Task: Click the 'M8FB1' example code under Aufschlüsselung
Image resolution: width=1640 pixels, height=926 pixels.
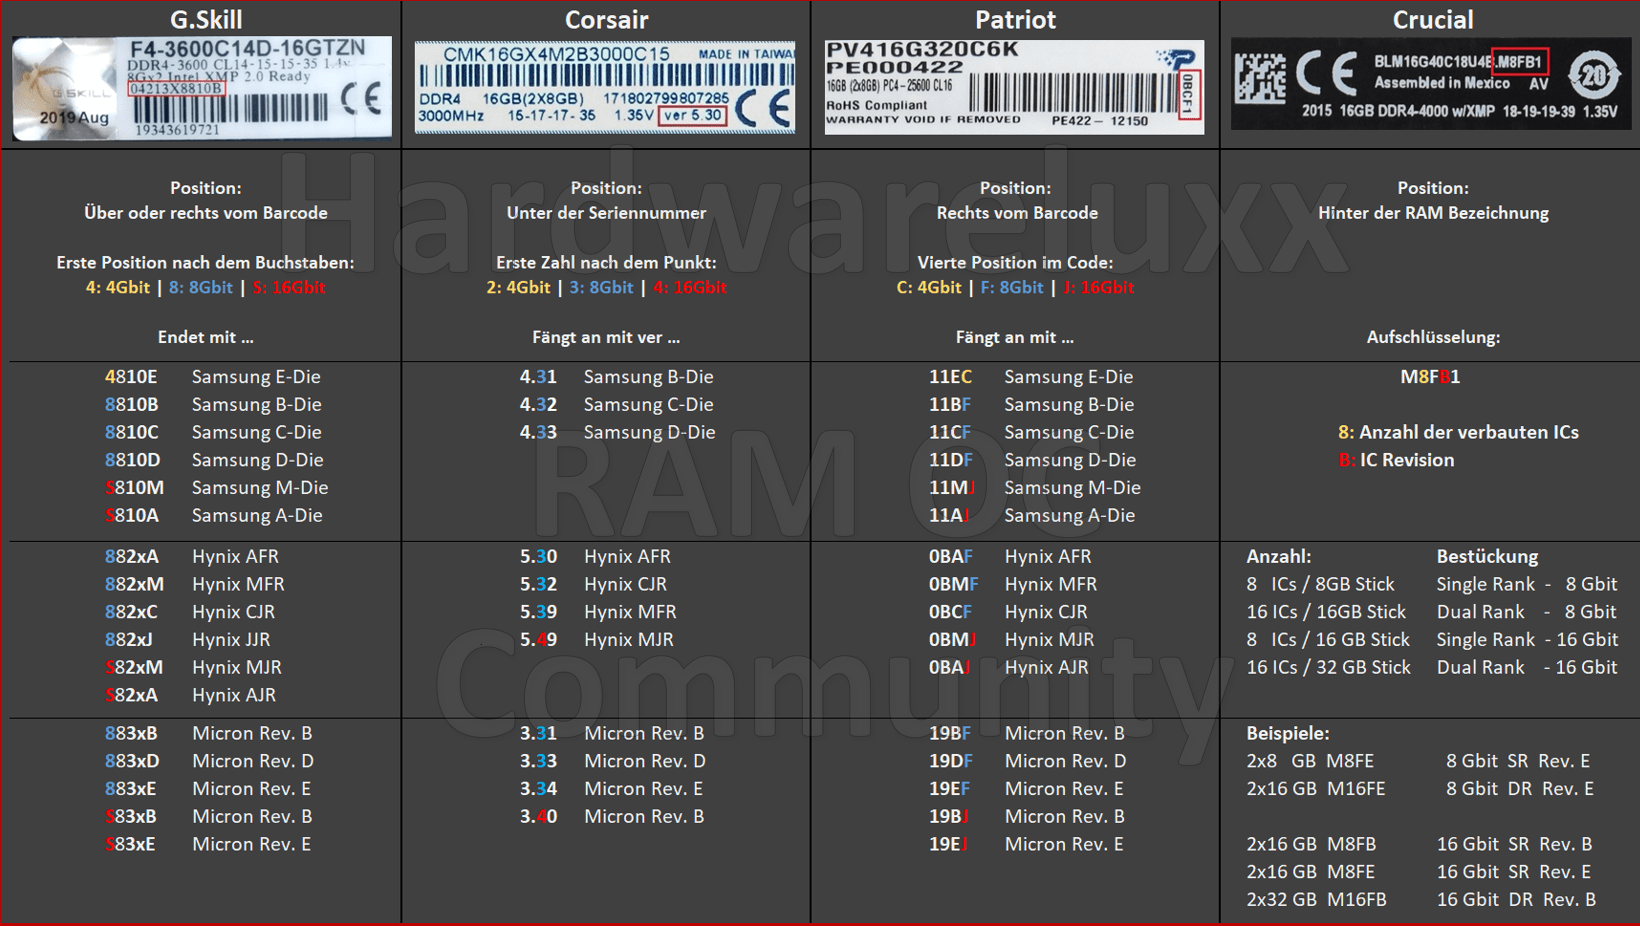Action: (1430, 377)
